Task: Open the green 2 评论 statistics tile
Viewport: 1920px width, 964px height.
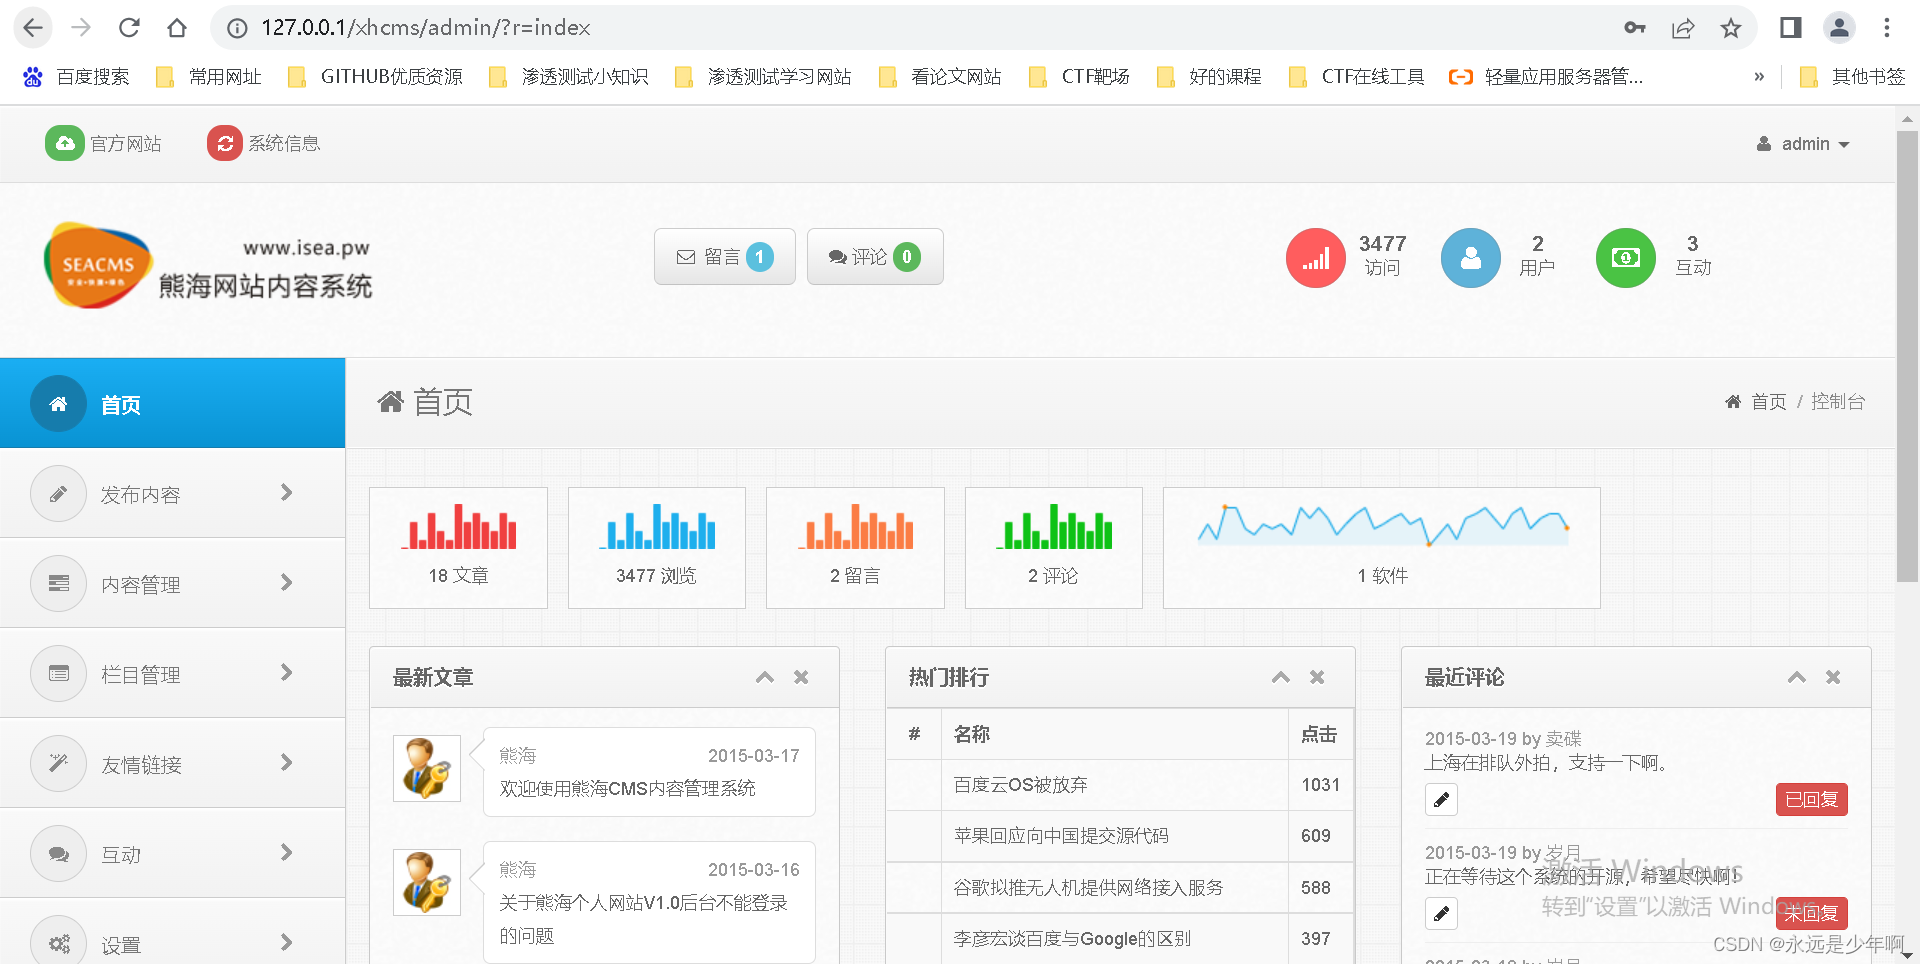Action: (x=1053, y=548)
